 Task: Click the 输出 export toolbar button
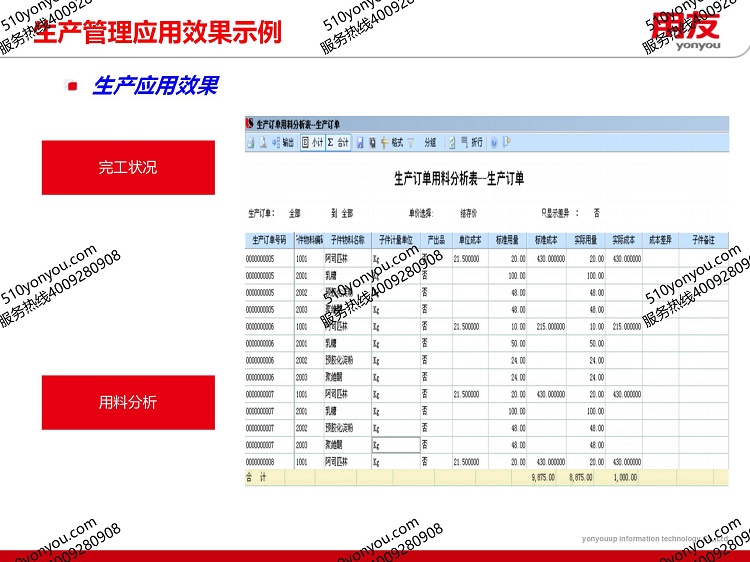pos(284,143)
